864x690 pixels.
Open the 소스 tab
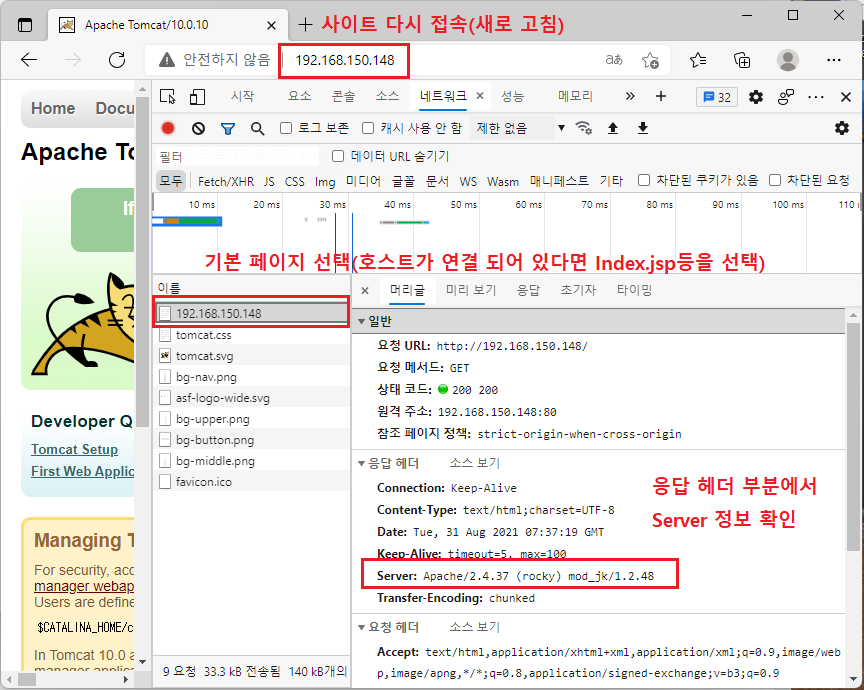387,96
